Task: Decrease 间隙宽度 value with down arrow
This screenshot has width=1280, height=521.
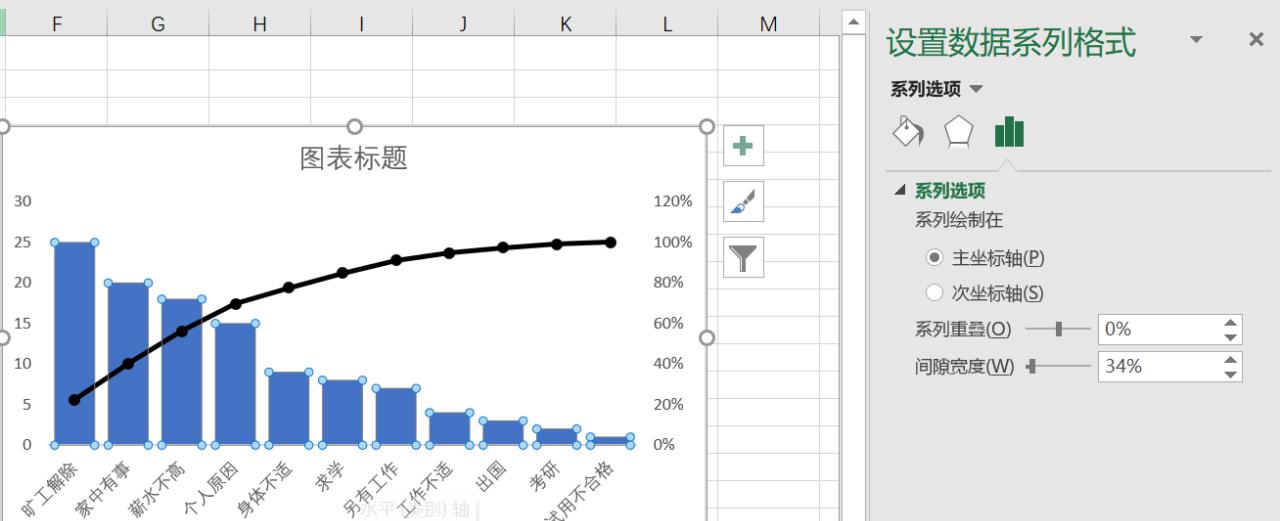Action: point(1231,374)
